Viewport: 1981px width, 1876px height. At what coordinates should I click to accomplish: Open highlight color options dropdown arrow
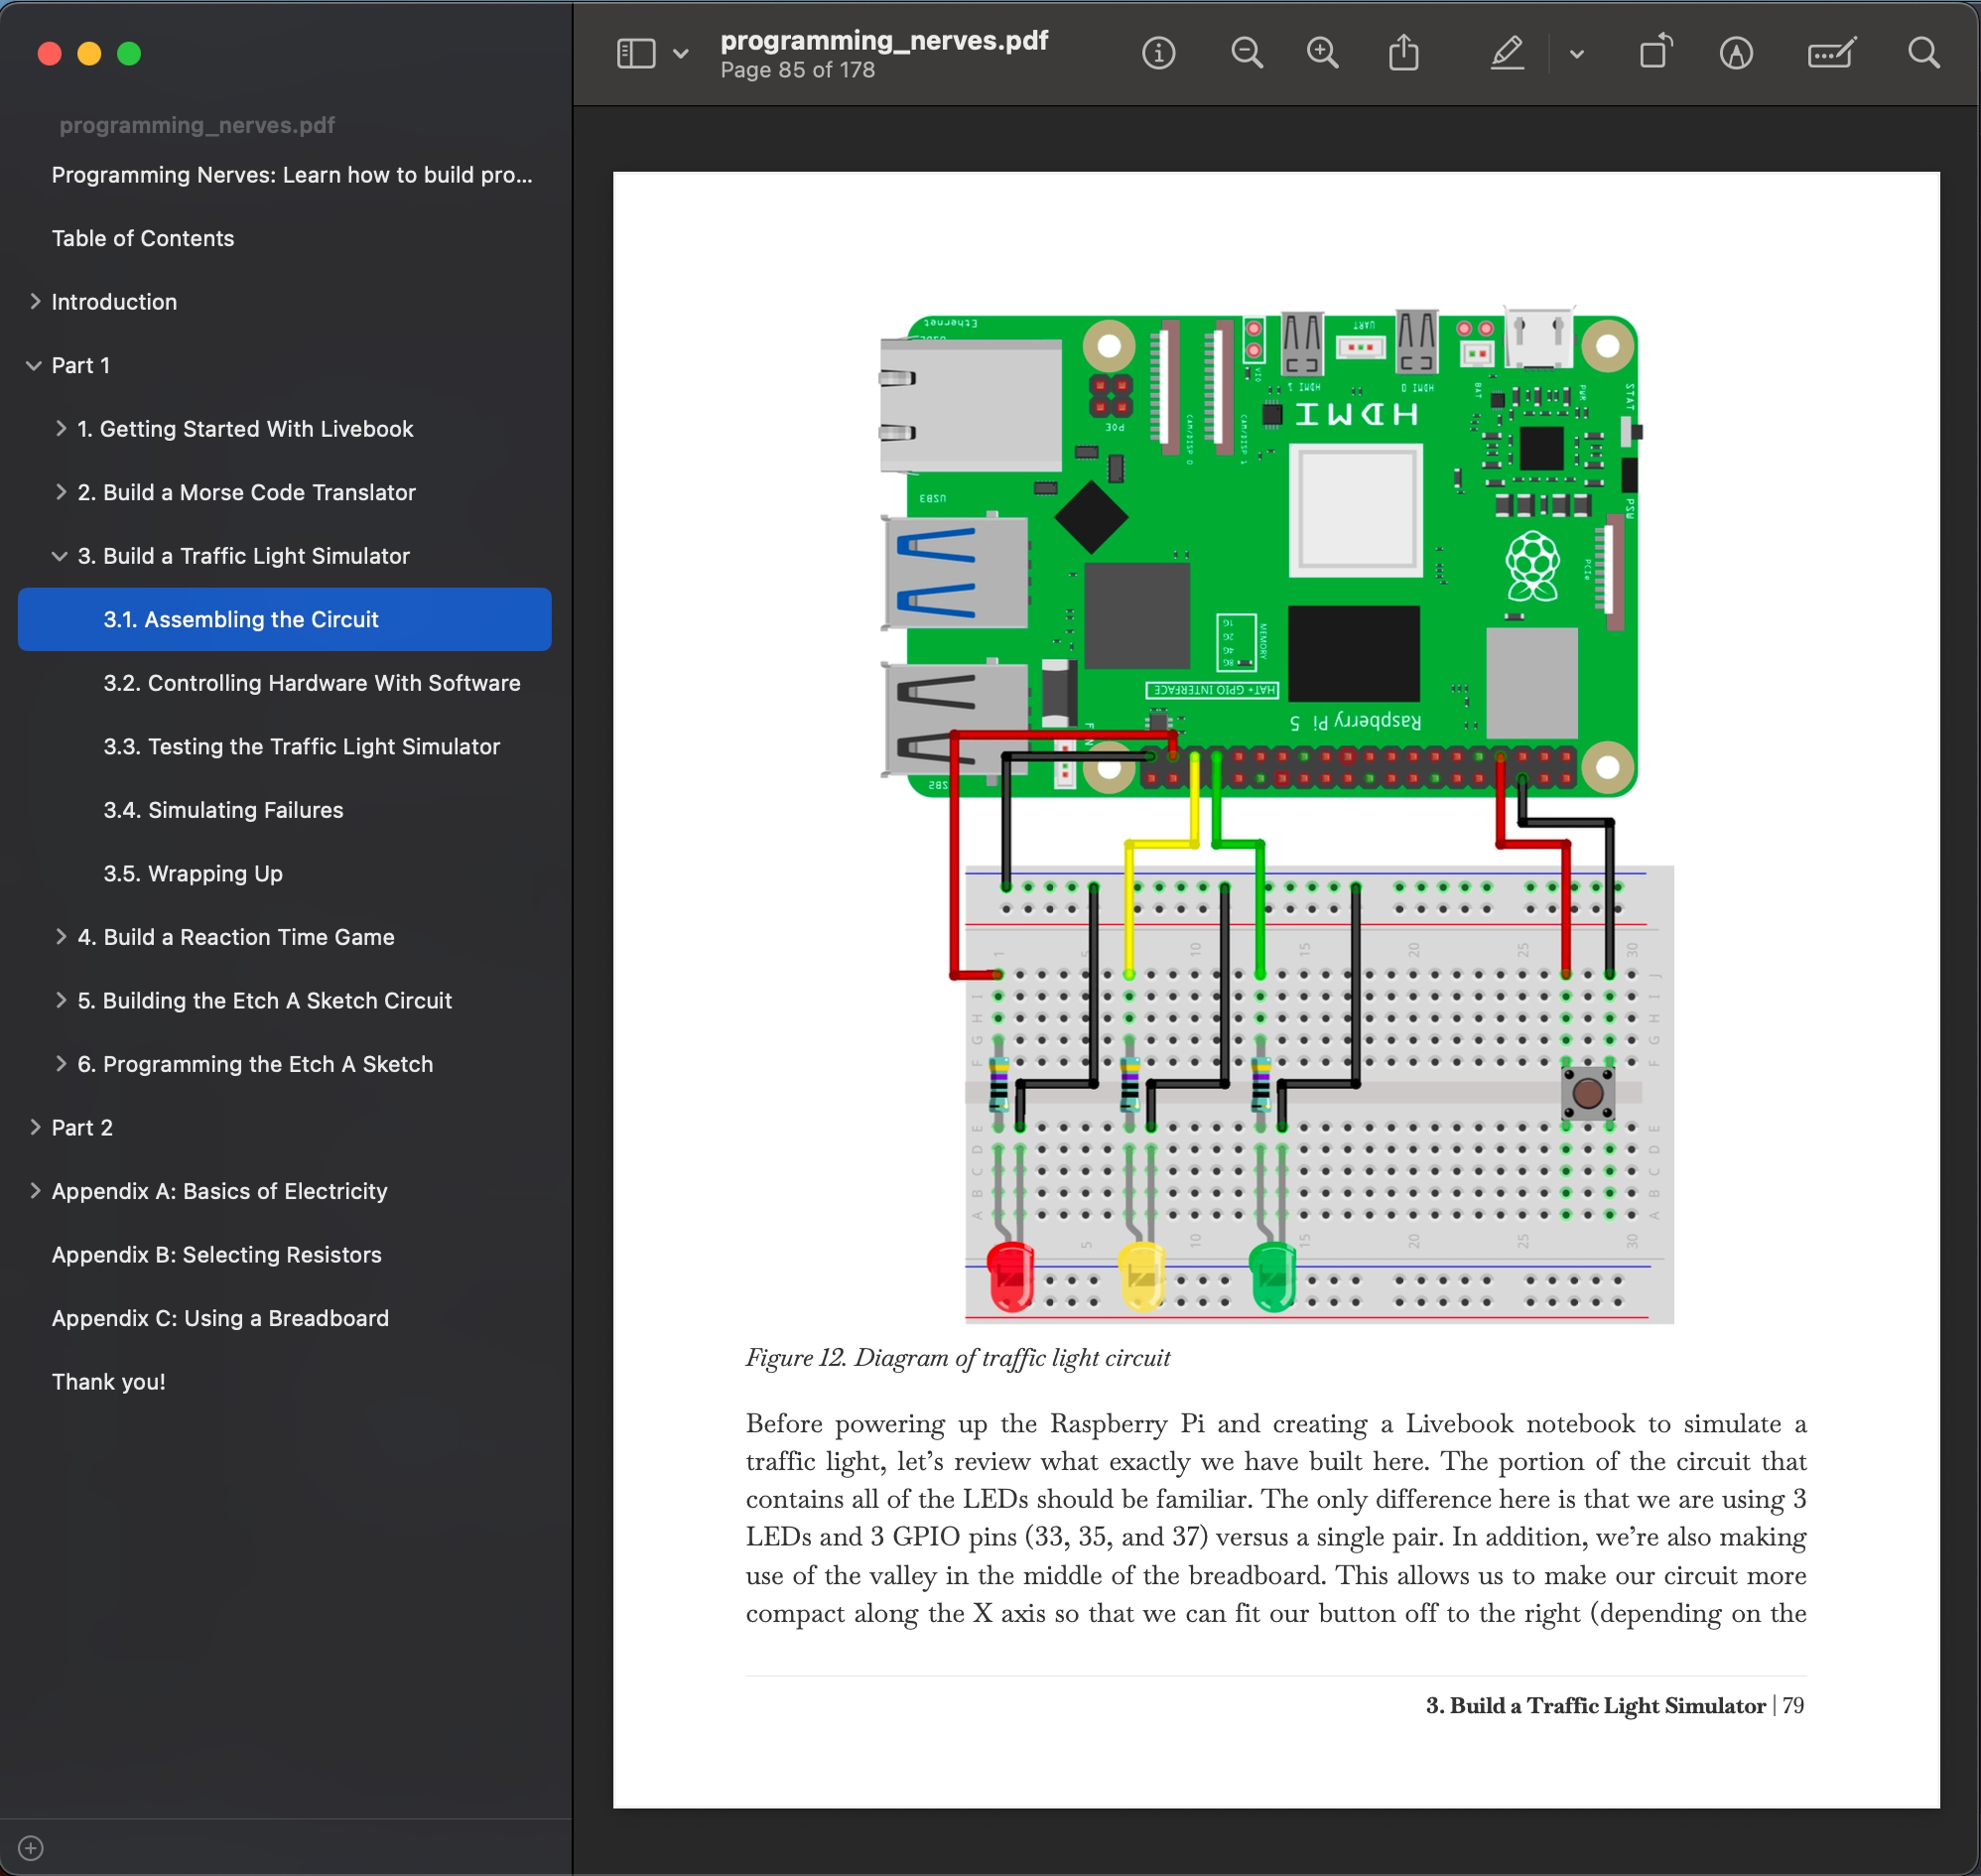1576,54
